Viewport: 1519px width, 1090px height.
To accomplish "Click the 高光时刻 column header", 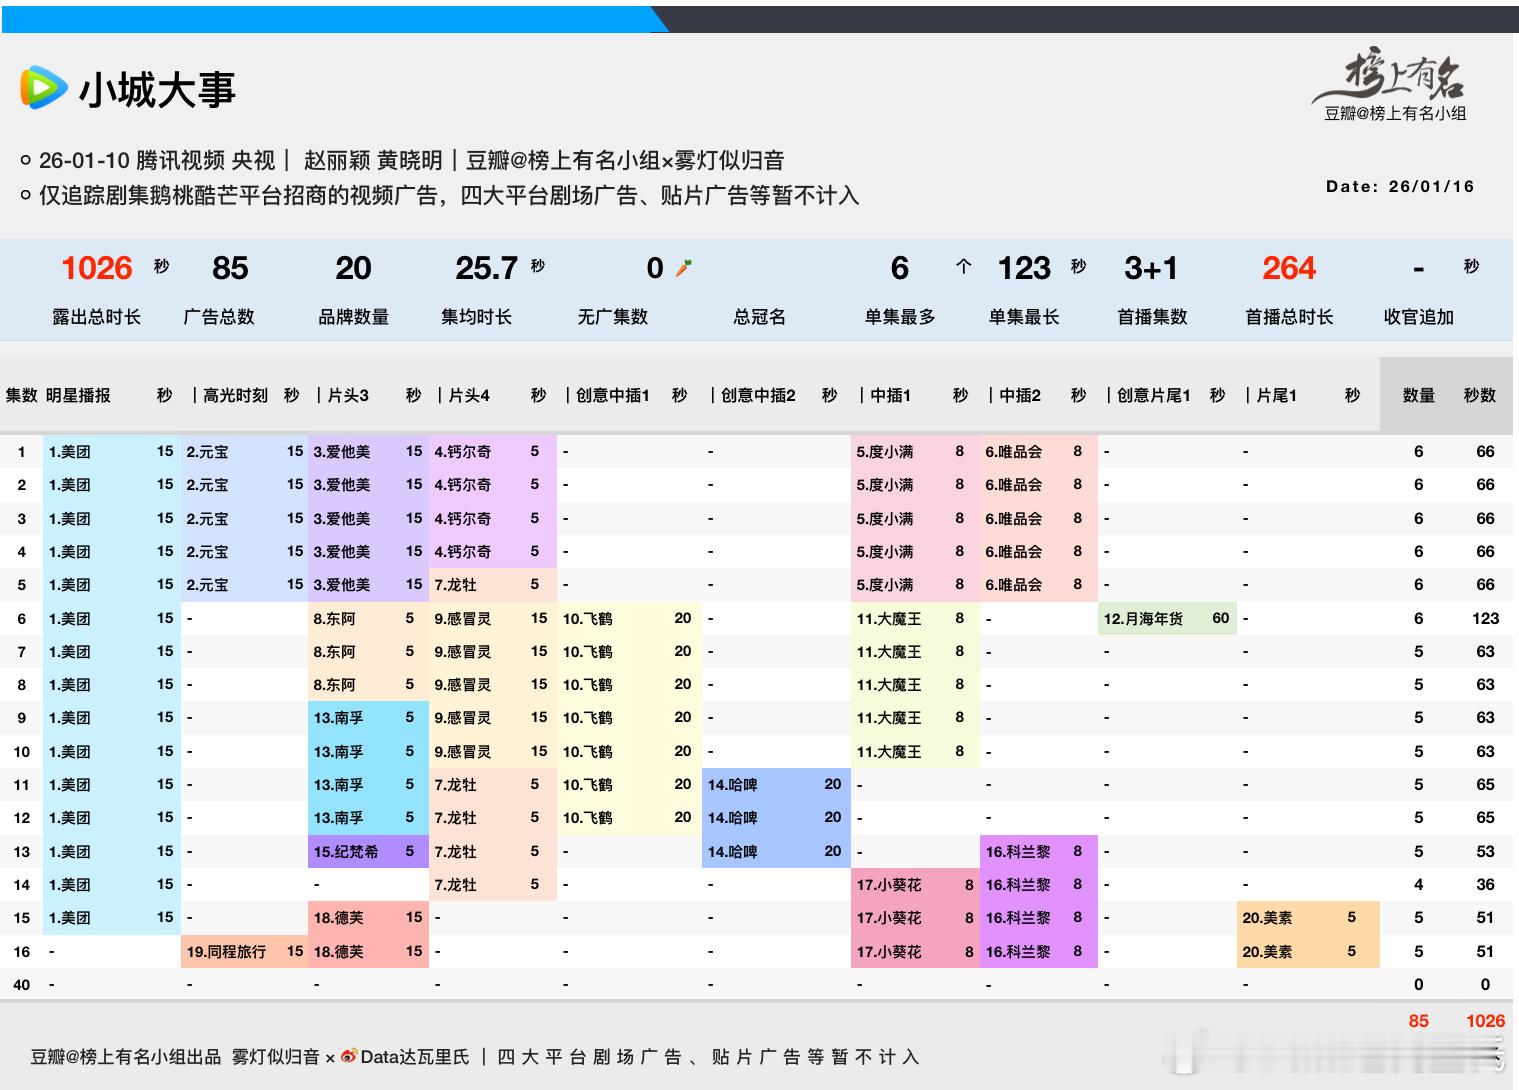I will click(x=235, y=396).
